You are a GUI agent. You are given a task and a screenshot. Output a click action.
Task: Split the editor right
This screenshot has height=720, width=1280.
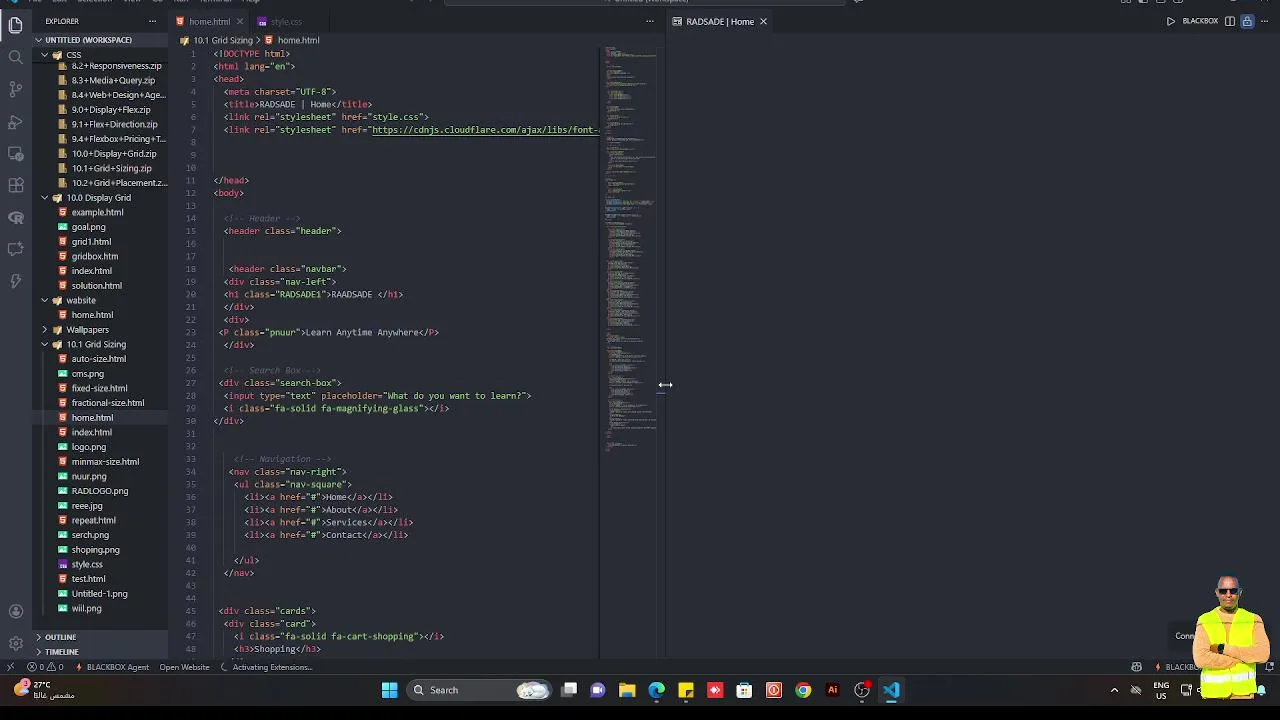(1230, 21)
